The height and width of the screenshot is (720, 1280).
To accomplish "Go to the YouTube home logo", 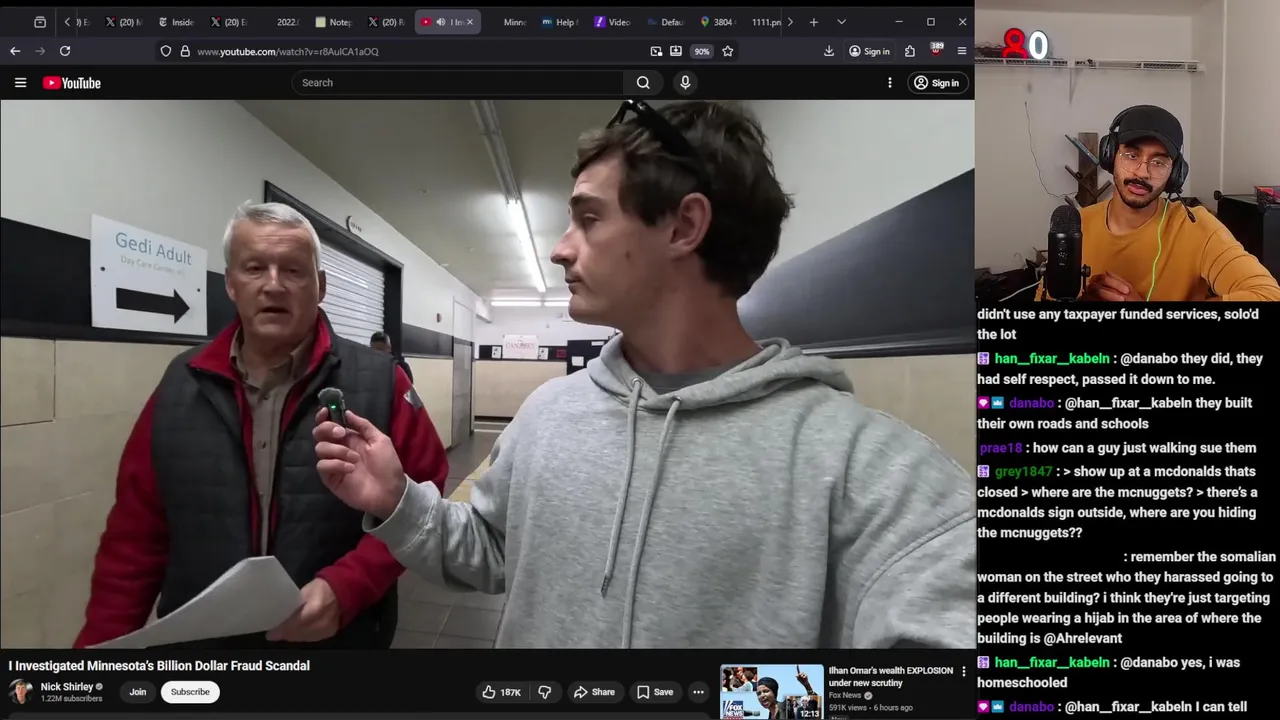I will (x=72, y=83).
